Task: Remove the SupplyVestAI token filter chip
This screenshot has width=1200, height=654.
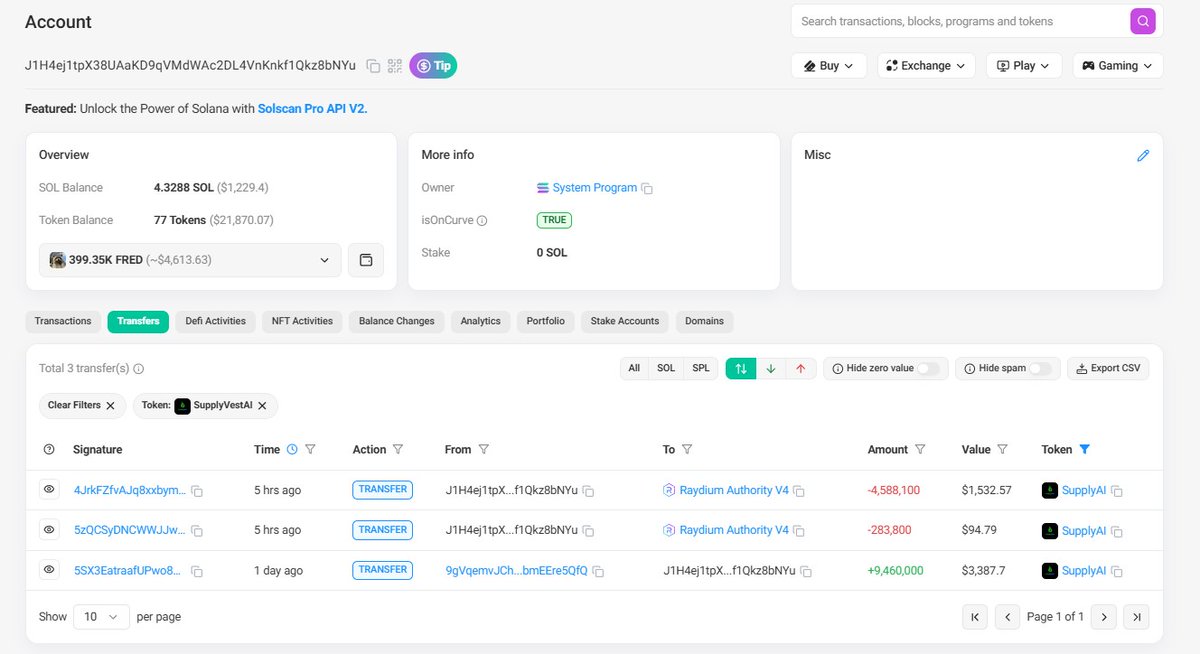Action: (x=262, y=406)
